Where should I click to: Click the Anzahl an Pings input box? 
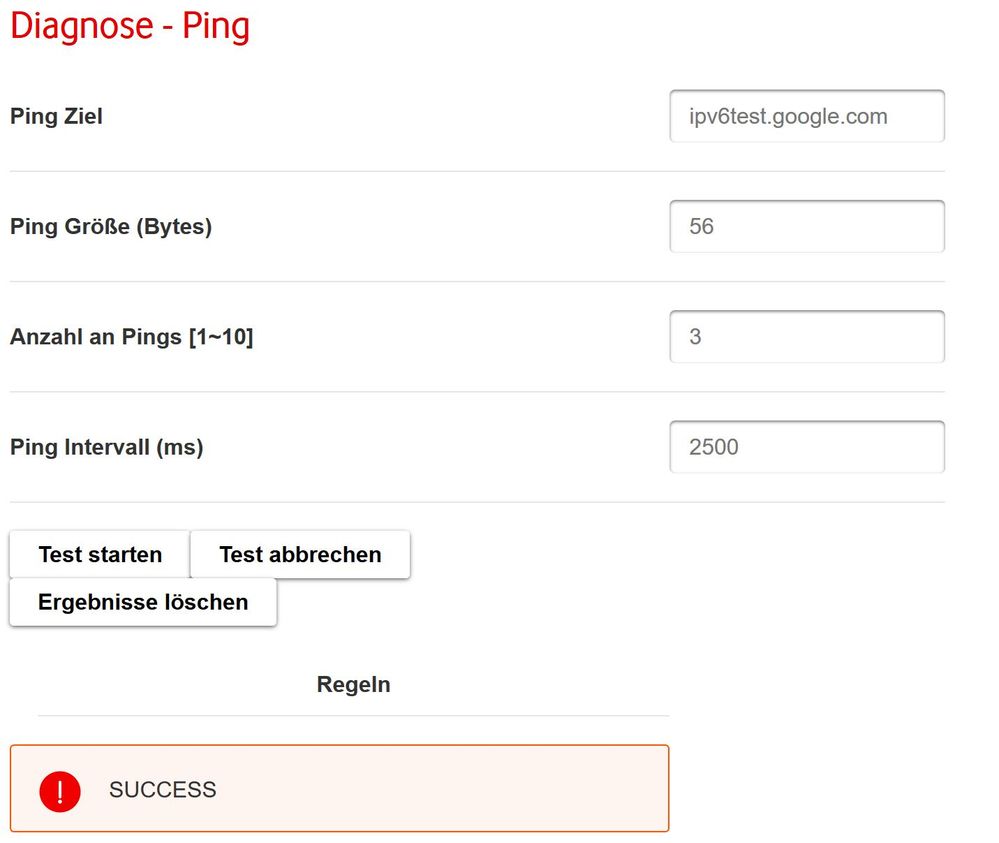806,337
